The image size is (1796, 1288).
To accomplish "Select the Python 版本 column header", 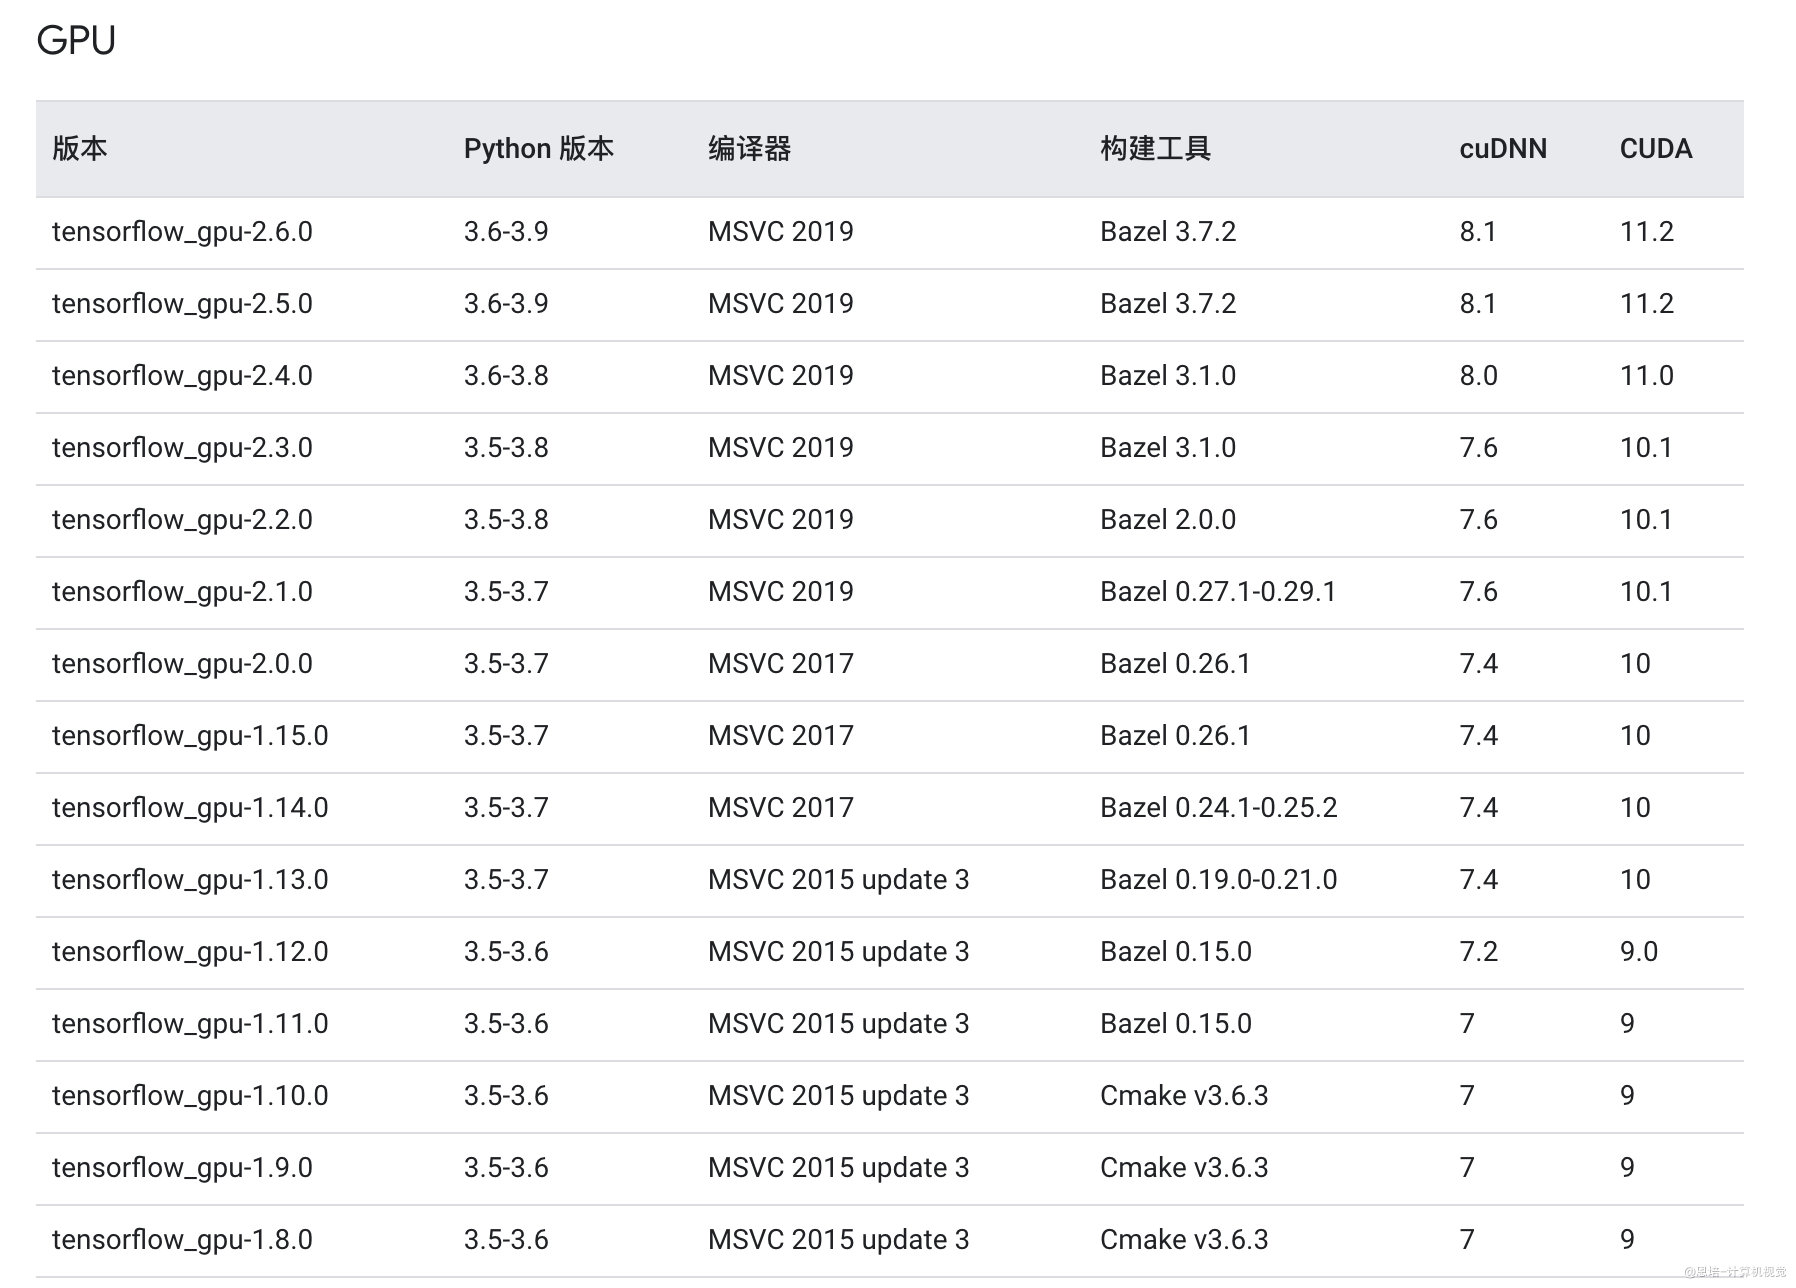I will pyautogui.click(x=538, y=149).
